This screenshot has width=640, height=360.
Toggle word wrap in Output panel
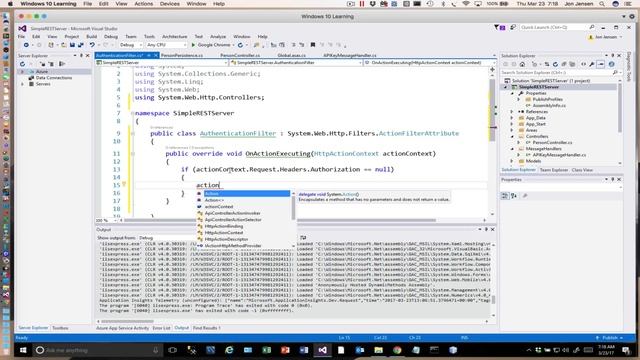click(303, 238)
